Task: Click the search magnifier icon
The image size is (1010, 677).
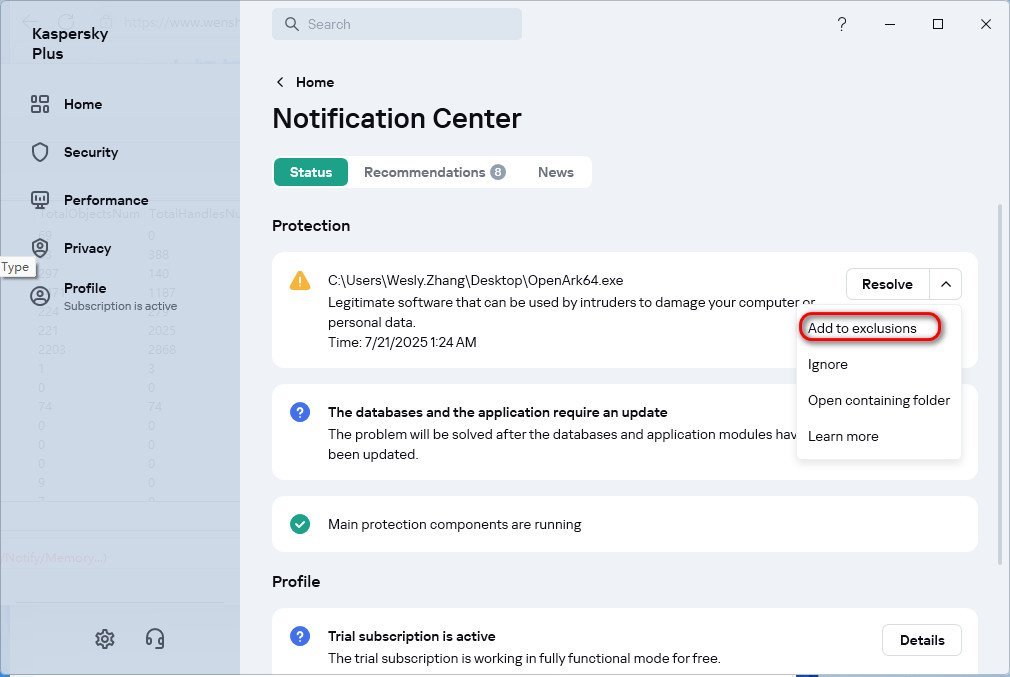Action: click(x=292, y=24)
